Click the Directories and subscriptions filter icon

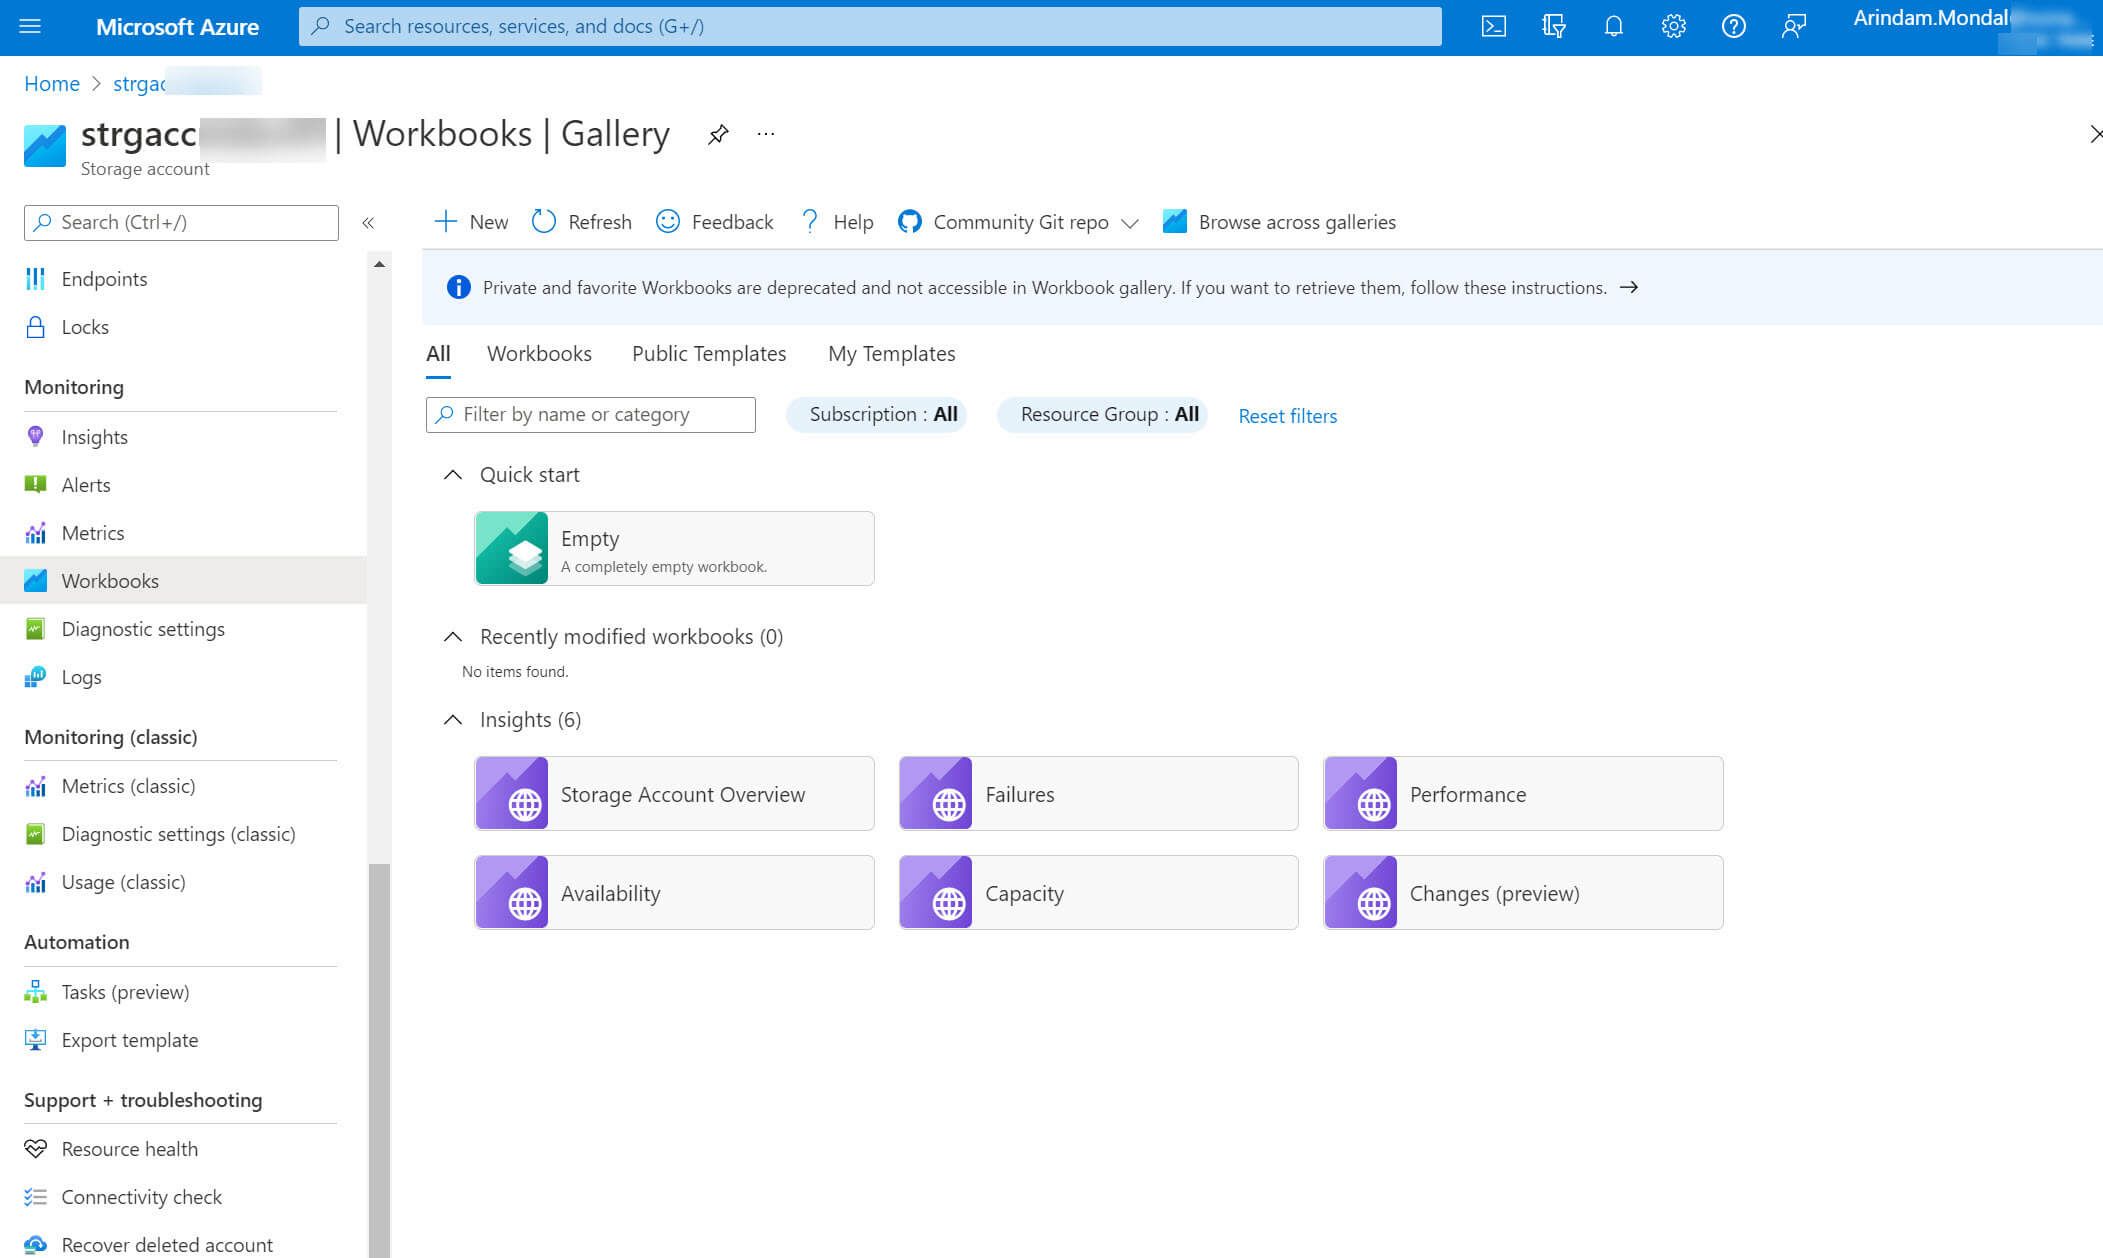[1553, 27]
